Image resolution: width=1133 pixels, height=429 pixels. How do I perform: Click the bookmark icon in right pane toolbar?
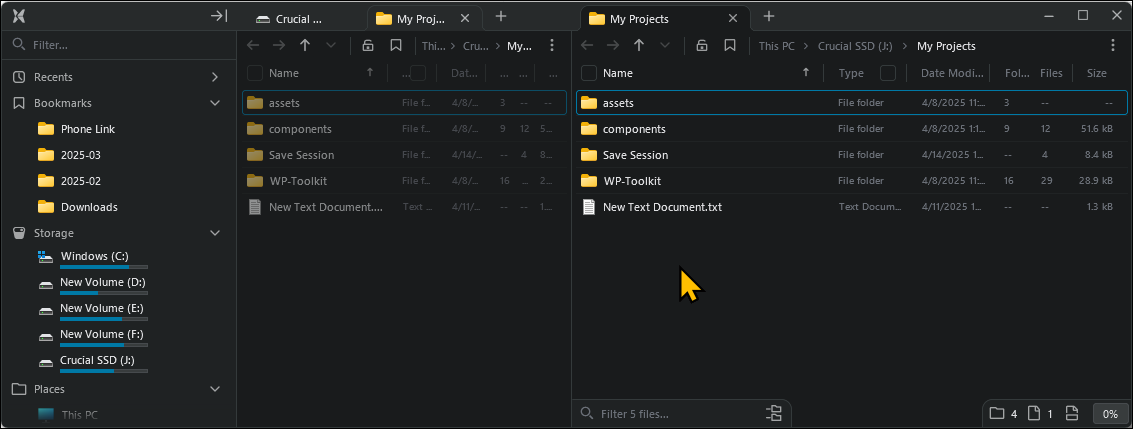pyautogui.click(x=730, y=46)
